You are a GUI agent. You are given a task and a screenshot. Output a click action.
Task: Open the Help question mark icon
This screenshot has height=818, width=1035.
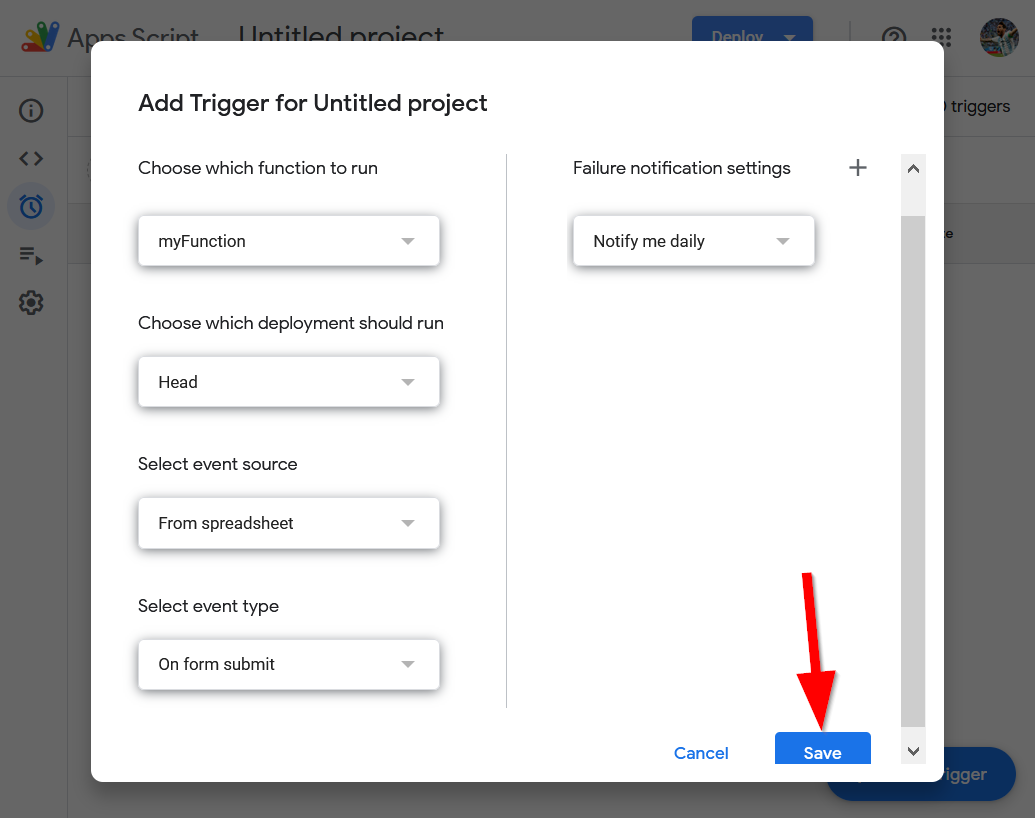(x=893, y=37)
